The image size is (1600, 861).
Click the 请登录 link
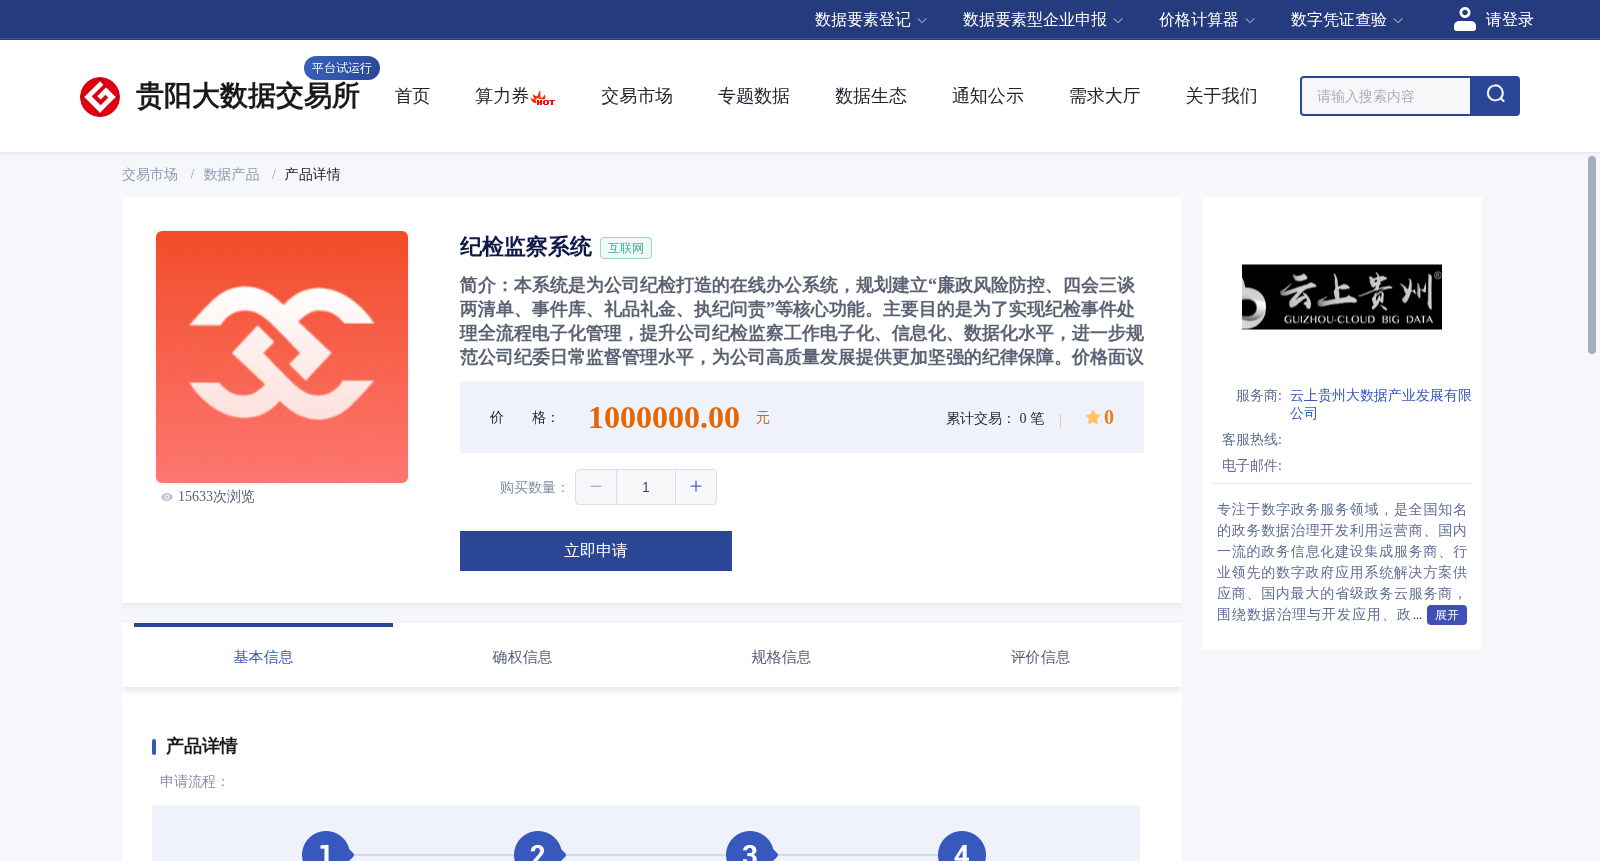pos(1509,20)
